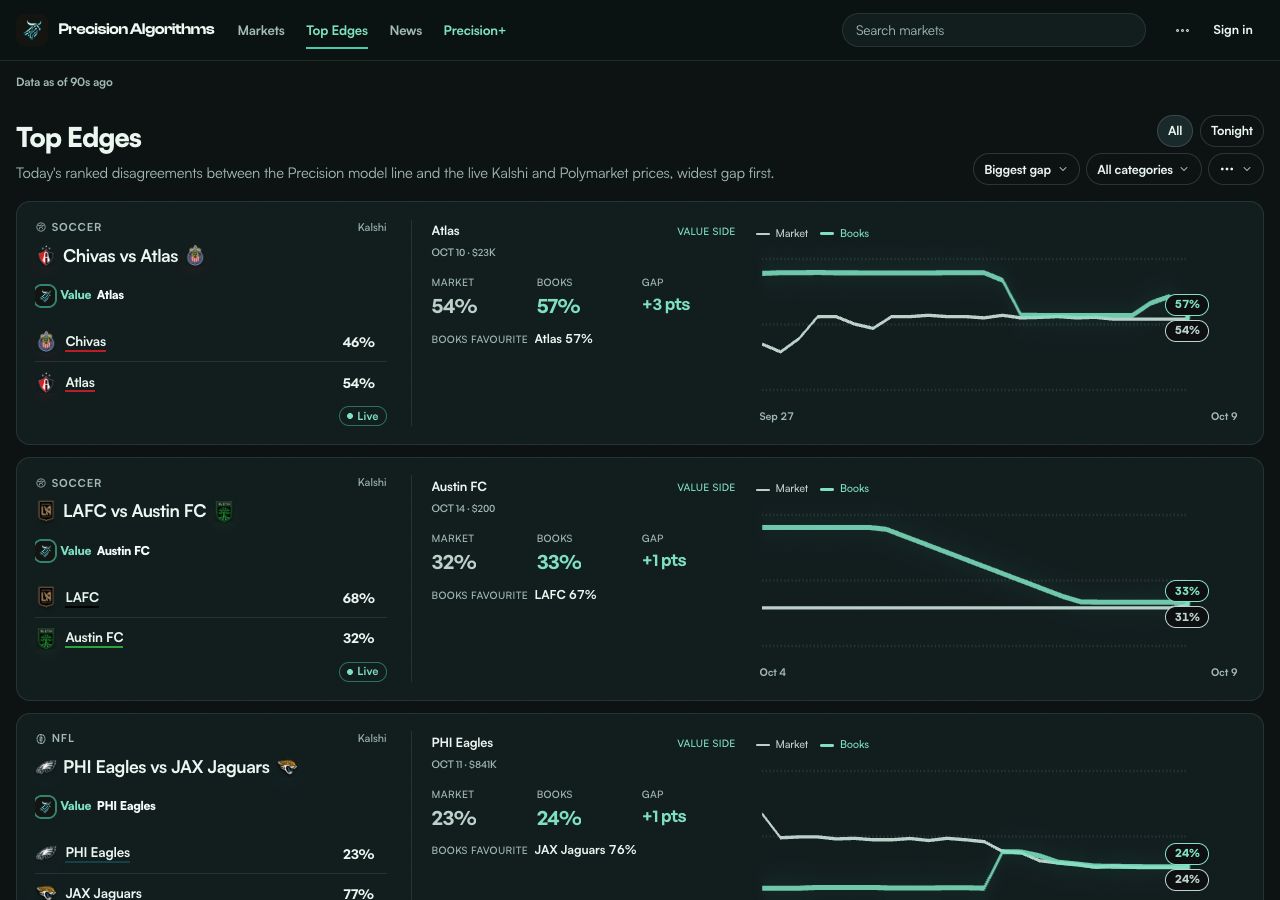Screen dimensions: 1280x900
Task: Click the LAFC crest left of the LAFC vs Austin FC title
Action: point(45,511)
